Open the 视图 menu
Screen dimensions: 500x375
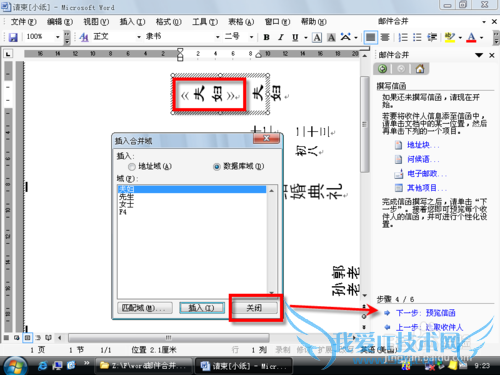pyautogui.click(x=96, y=22)
